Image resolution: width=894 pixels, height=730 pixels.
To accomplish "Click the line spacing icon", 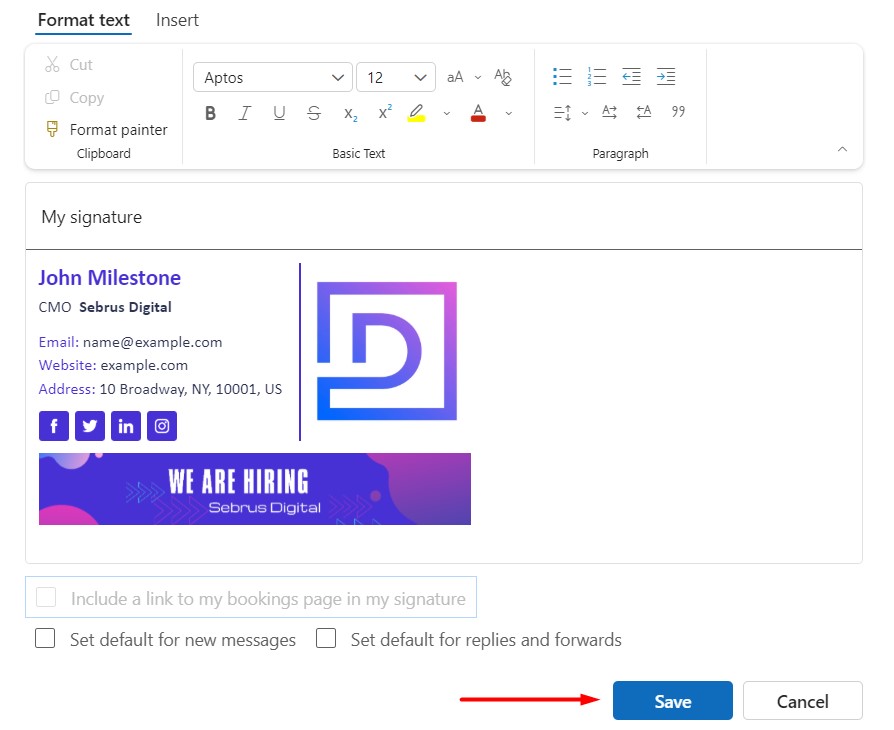I will pyautogui.click(x=562, y=112).
